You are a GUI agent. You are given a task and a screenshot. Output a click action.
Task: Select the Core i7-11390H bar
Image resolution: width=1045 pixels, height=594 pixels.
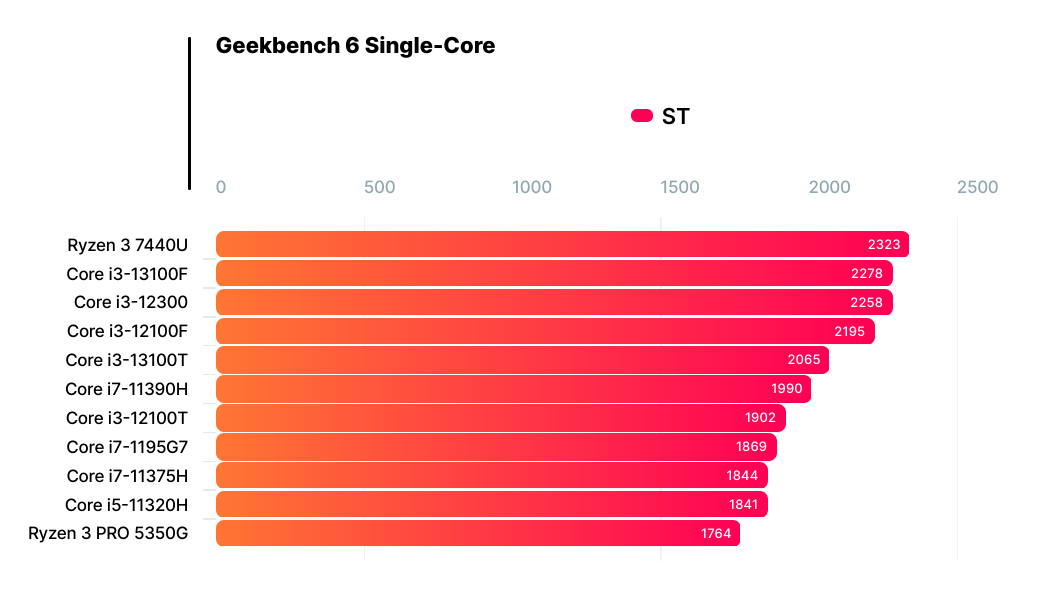513,389
